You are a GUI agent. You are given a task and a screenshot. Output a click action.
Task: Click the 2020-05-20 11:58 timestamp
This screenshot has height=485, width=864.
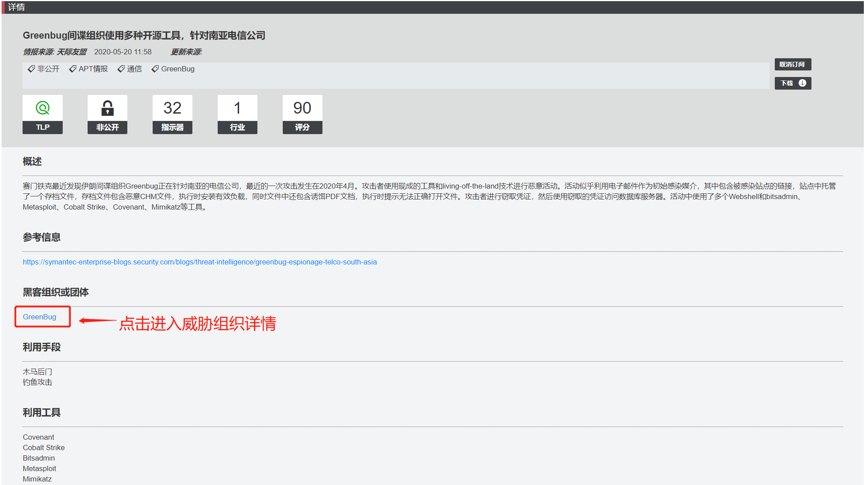123,52
